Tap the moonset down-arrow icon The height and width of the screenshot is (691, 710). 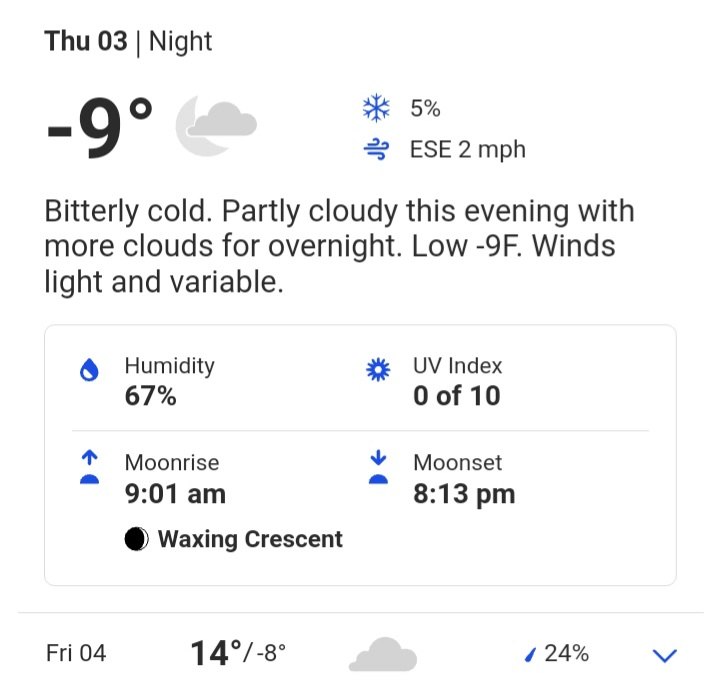(x=378, y=467)
